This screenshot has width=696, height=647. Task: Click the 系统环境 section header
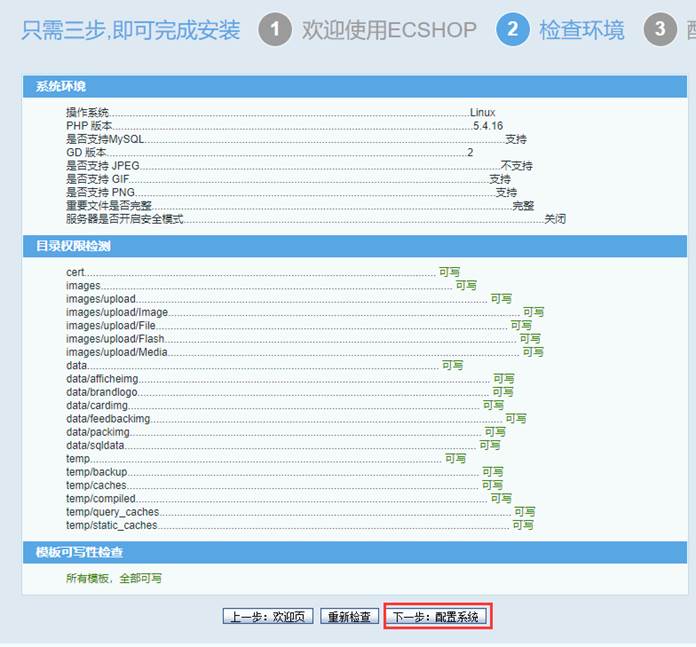point(61,87)
